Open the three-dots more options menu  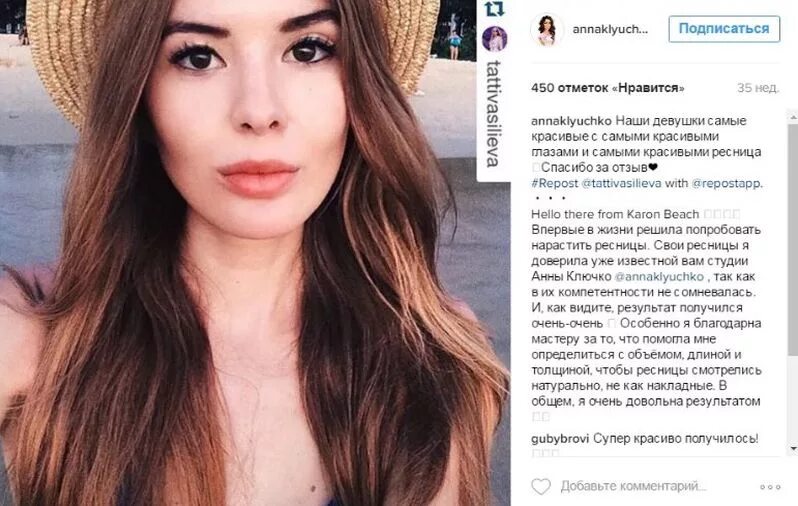coord(770,487)
